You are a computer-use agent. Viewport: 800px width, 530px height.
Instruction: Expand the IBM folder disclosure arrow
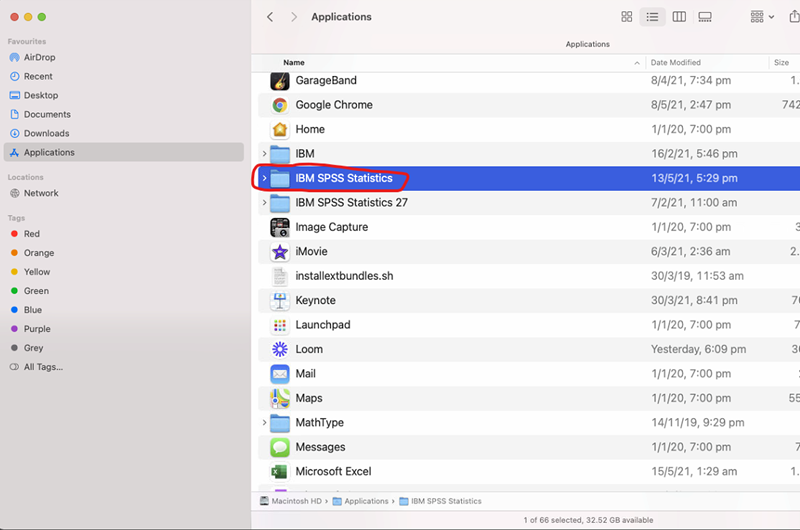(x=264, y=154)
